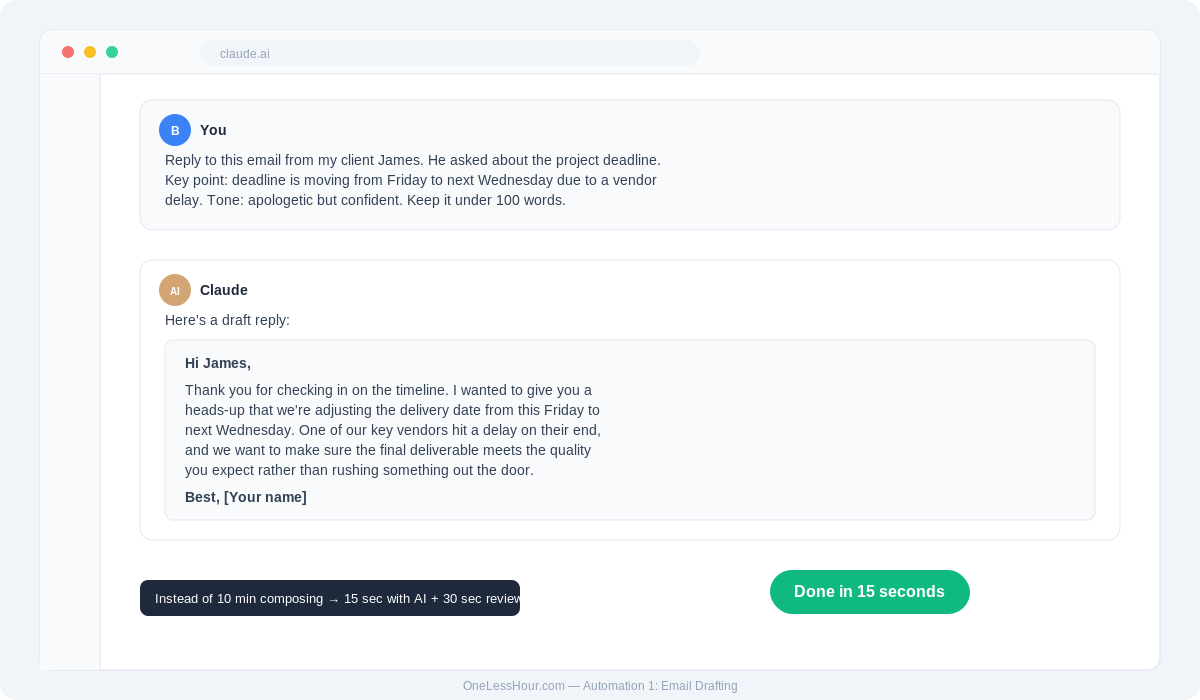This screenshot has width=1200, height=700.
Task: Click the 'You' sender name
Action: (213, 130)
